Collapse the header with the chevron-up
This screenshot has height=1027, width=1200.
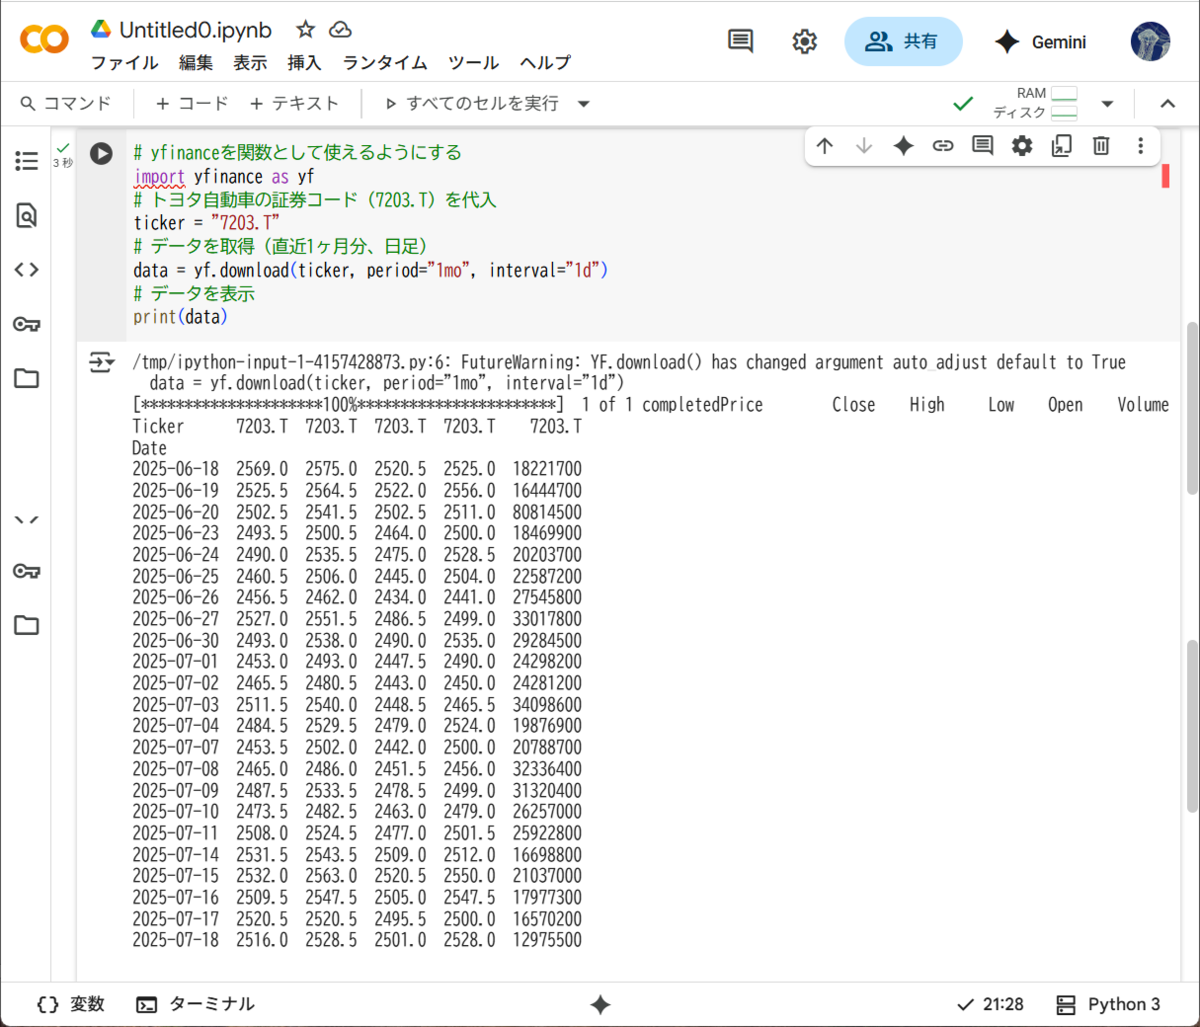1167,104
